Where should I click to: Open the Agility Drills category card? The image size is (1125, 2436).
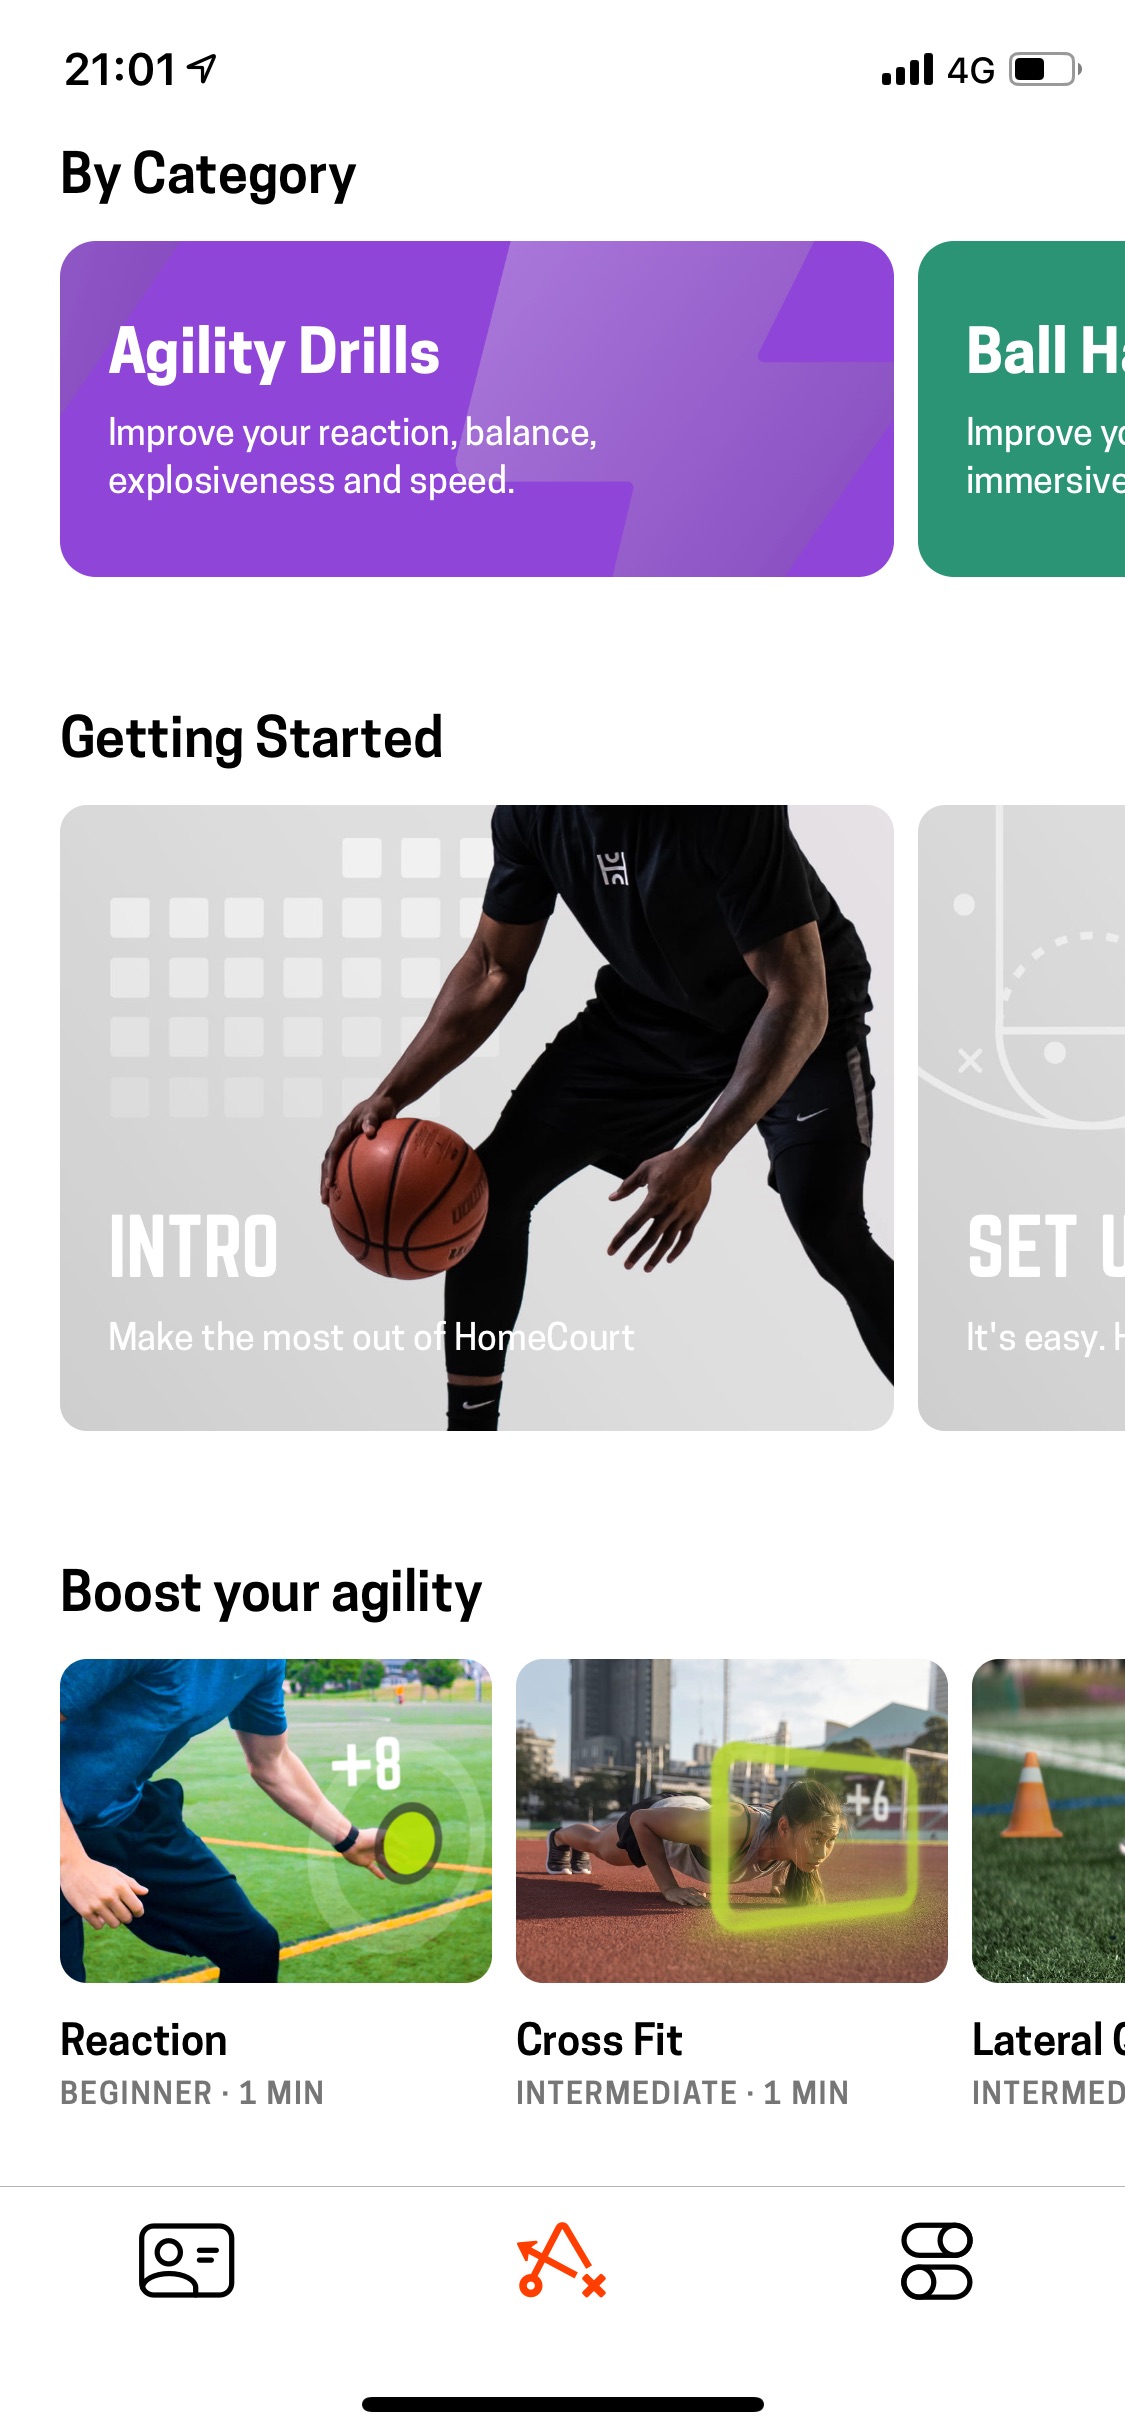(477, 408)
